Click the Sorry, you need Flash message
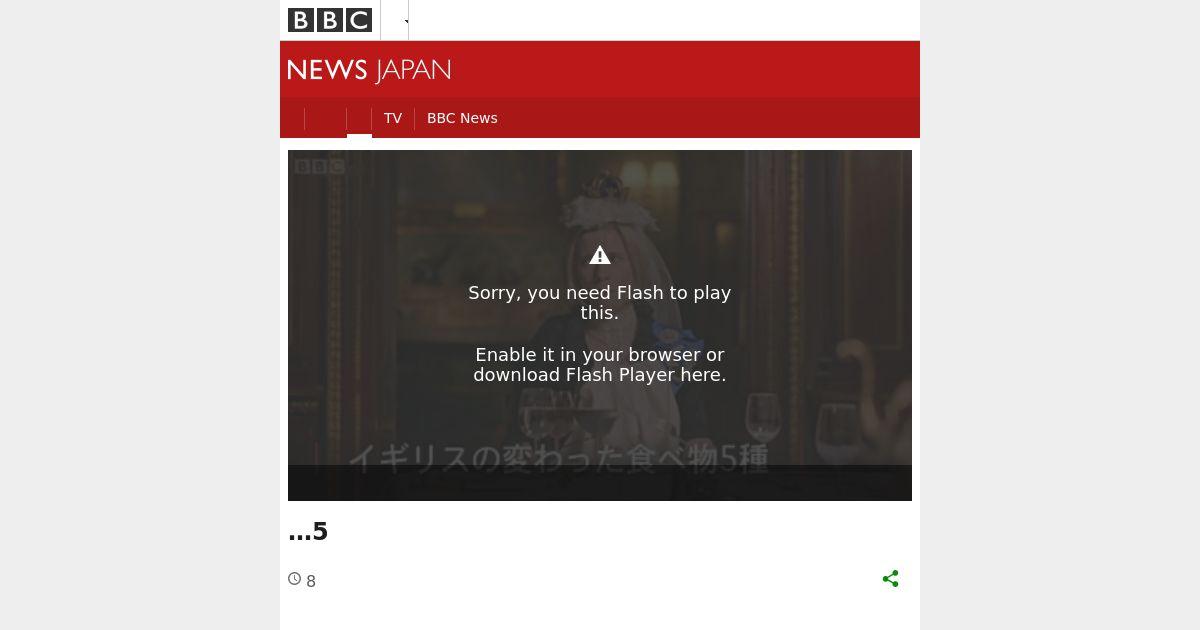The image size is (1200, 630). pos(600,303)
